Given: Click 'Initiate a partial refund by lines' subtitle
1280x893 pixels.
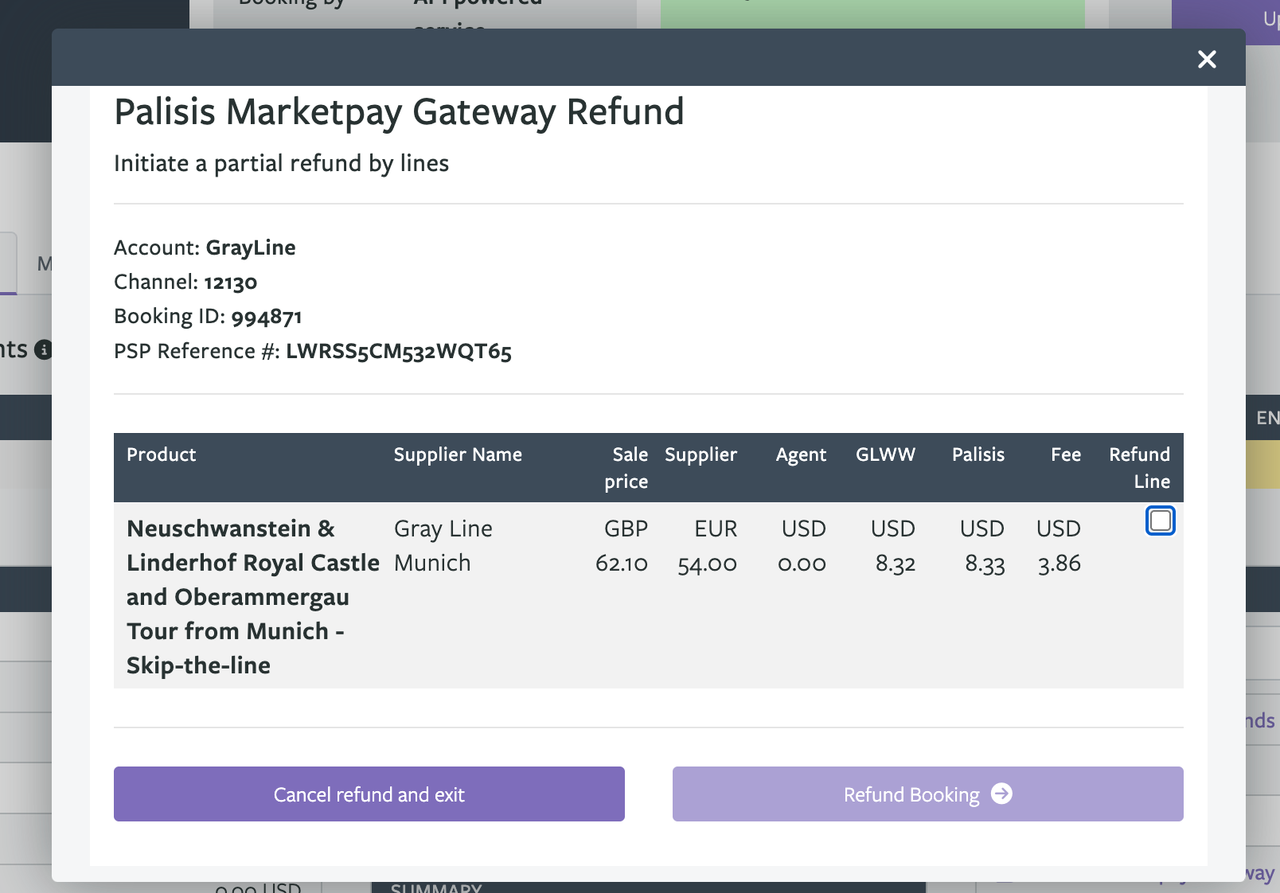Looking at the screenshot, I should tap(281, 163).
